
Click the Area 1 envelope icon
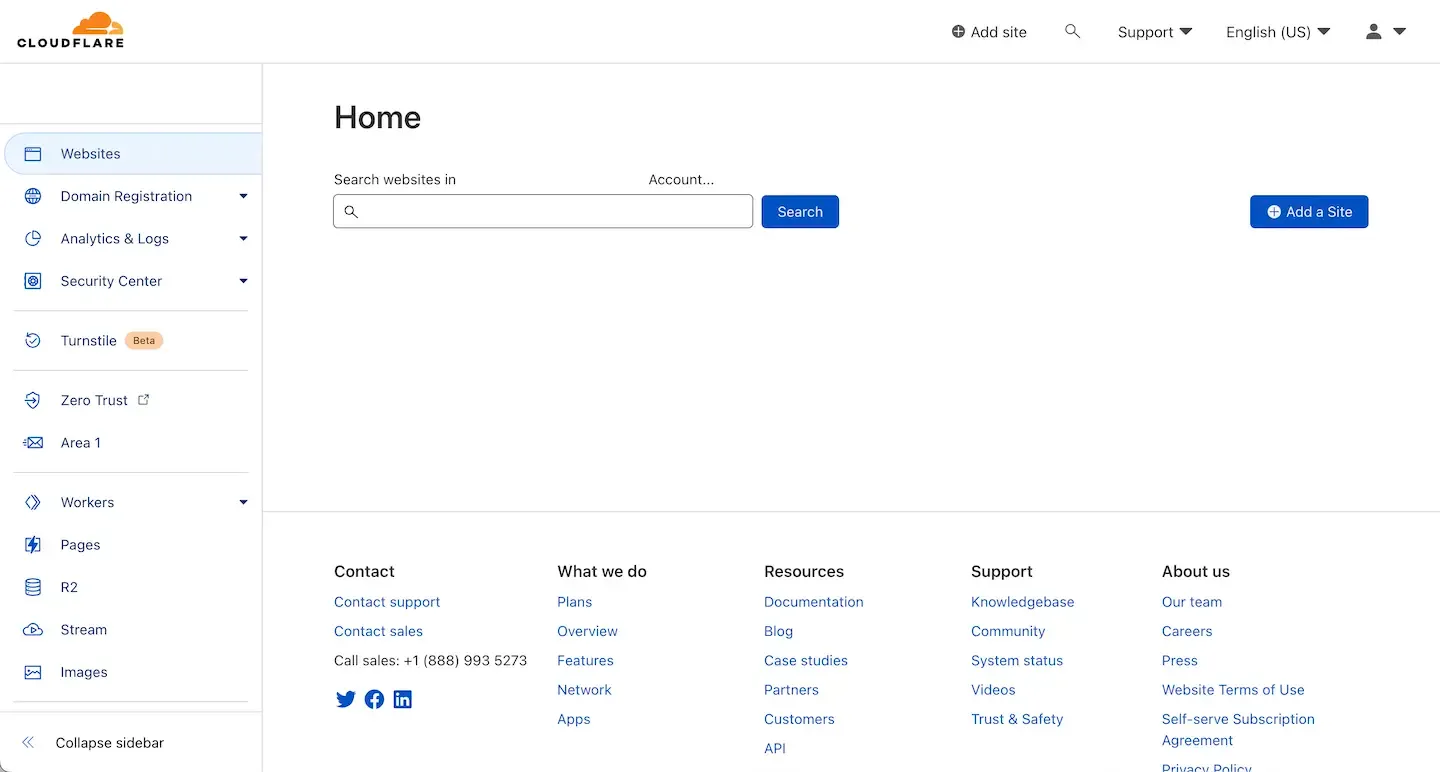(x=33, y=443)
